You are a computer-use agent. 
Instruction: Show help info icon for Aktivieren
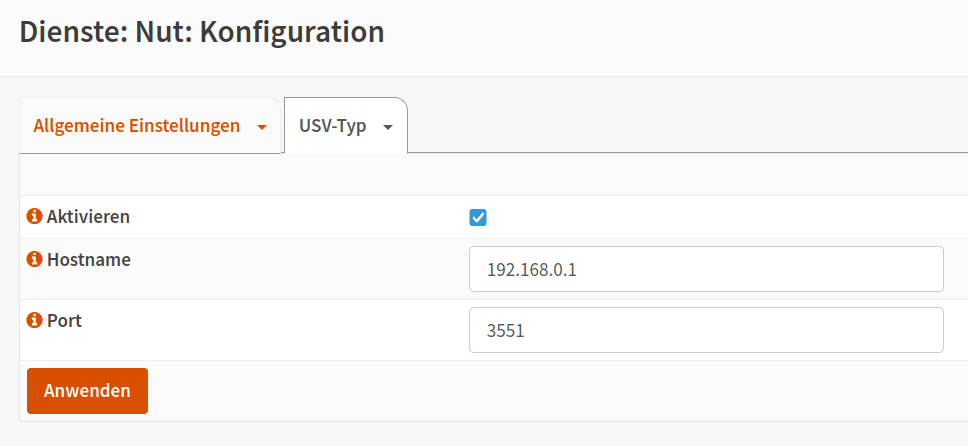[35, 217]
